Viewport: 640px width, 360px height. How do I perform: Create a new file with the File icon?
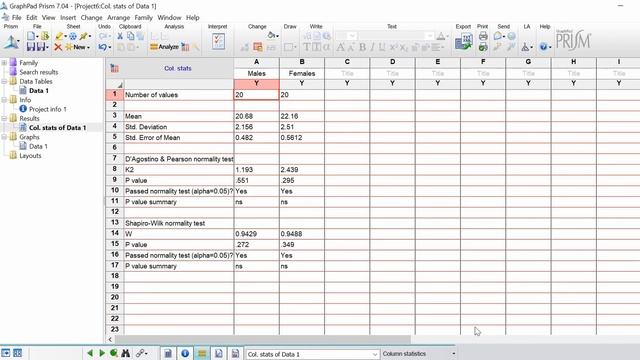click(x=31, y=36)
